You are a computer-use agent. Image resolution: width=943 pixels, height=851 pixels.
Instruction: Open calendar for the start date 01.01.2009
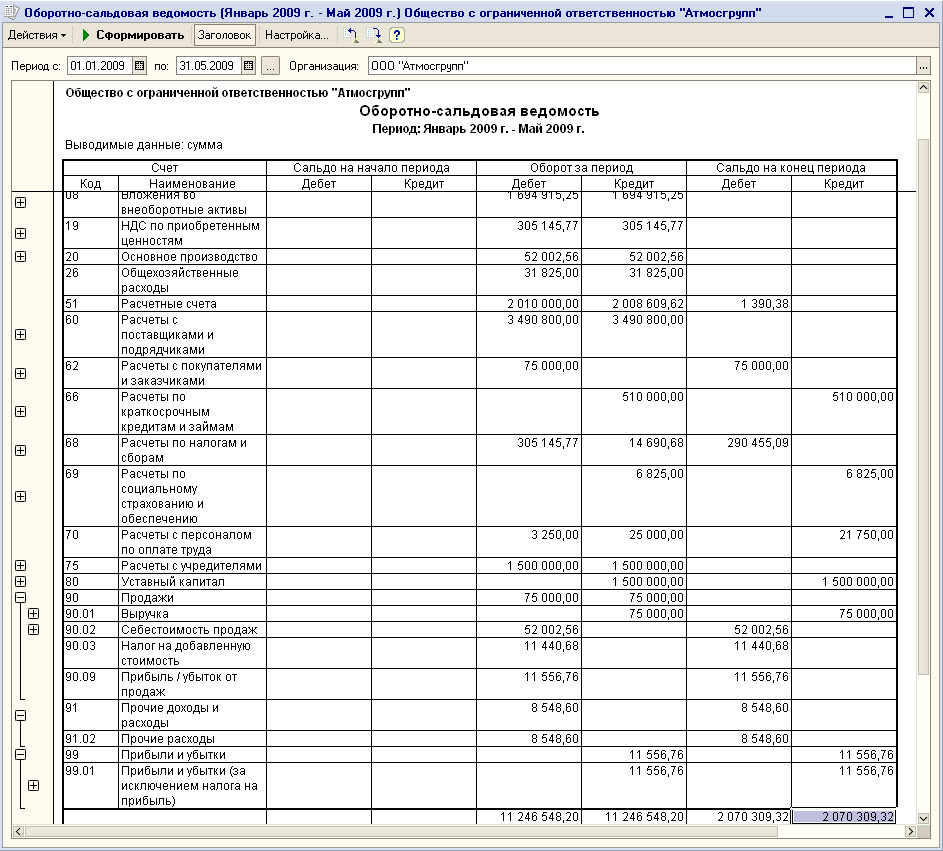pyautogui.click(x=139, y=66)
